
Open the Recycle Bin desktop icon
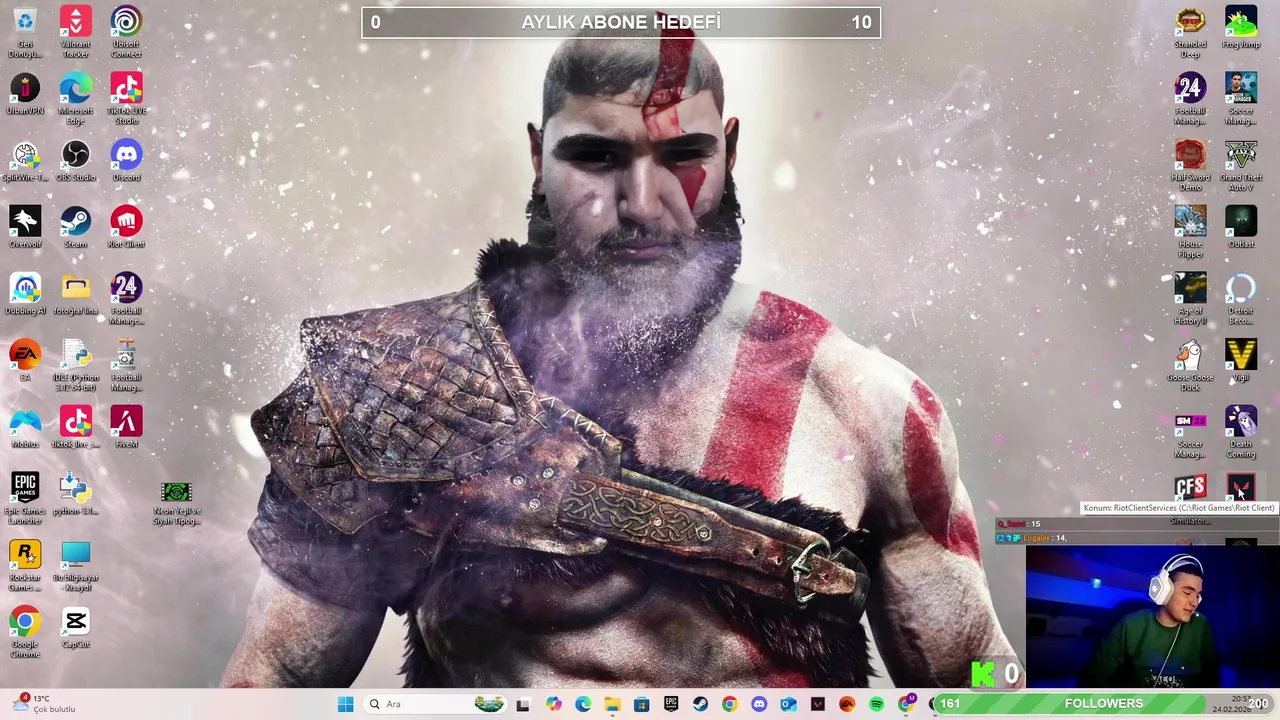coord(25,30)
